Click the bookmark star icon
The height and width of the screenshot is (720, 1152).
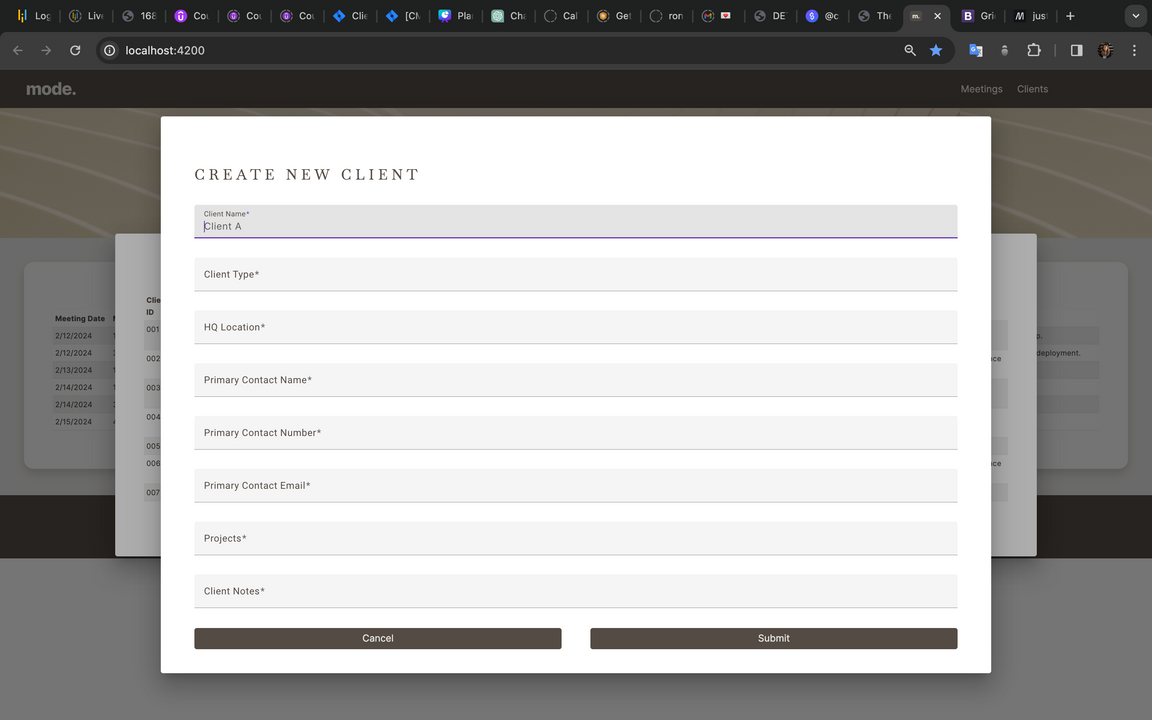point(936,50)
